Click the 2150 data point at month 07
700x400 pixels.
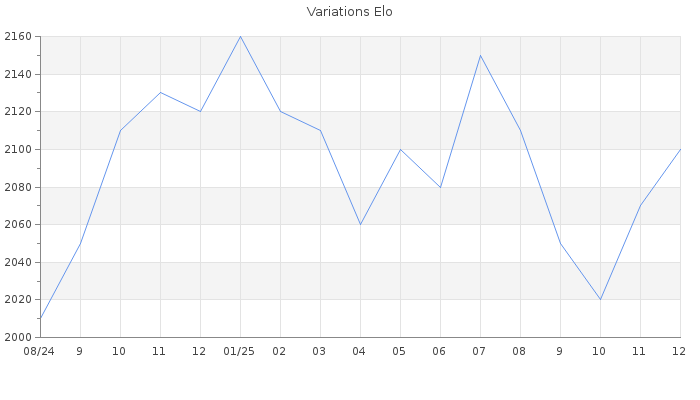point(480,55)
